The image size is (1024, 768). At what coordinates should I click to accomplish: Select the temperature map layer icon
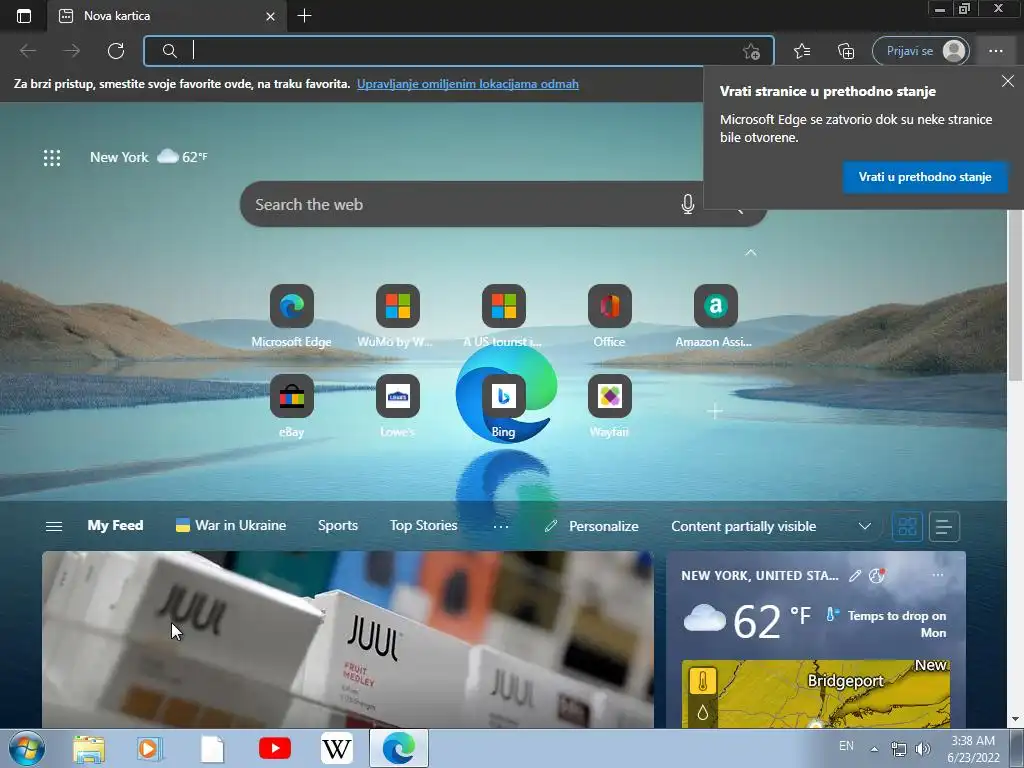click(703, 682)
